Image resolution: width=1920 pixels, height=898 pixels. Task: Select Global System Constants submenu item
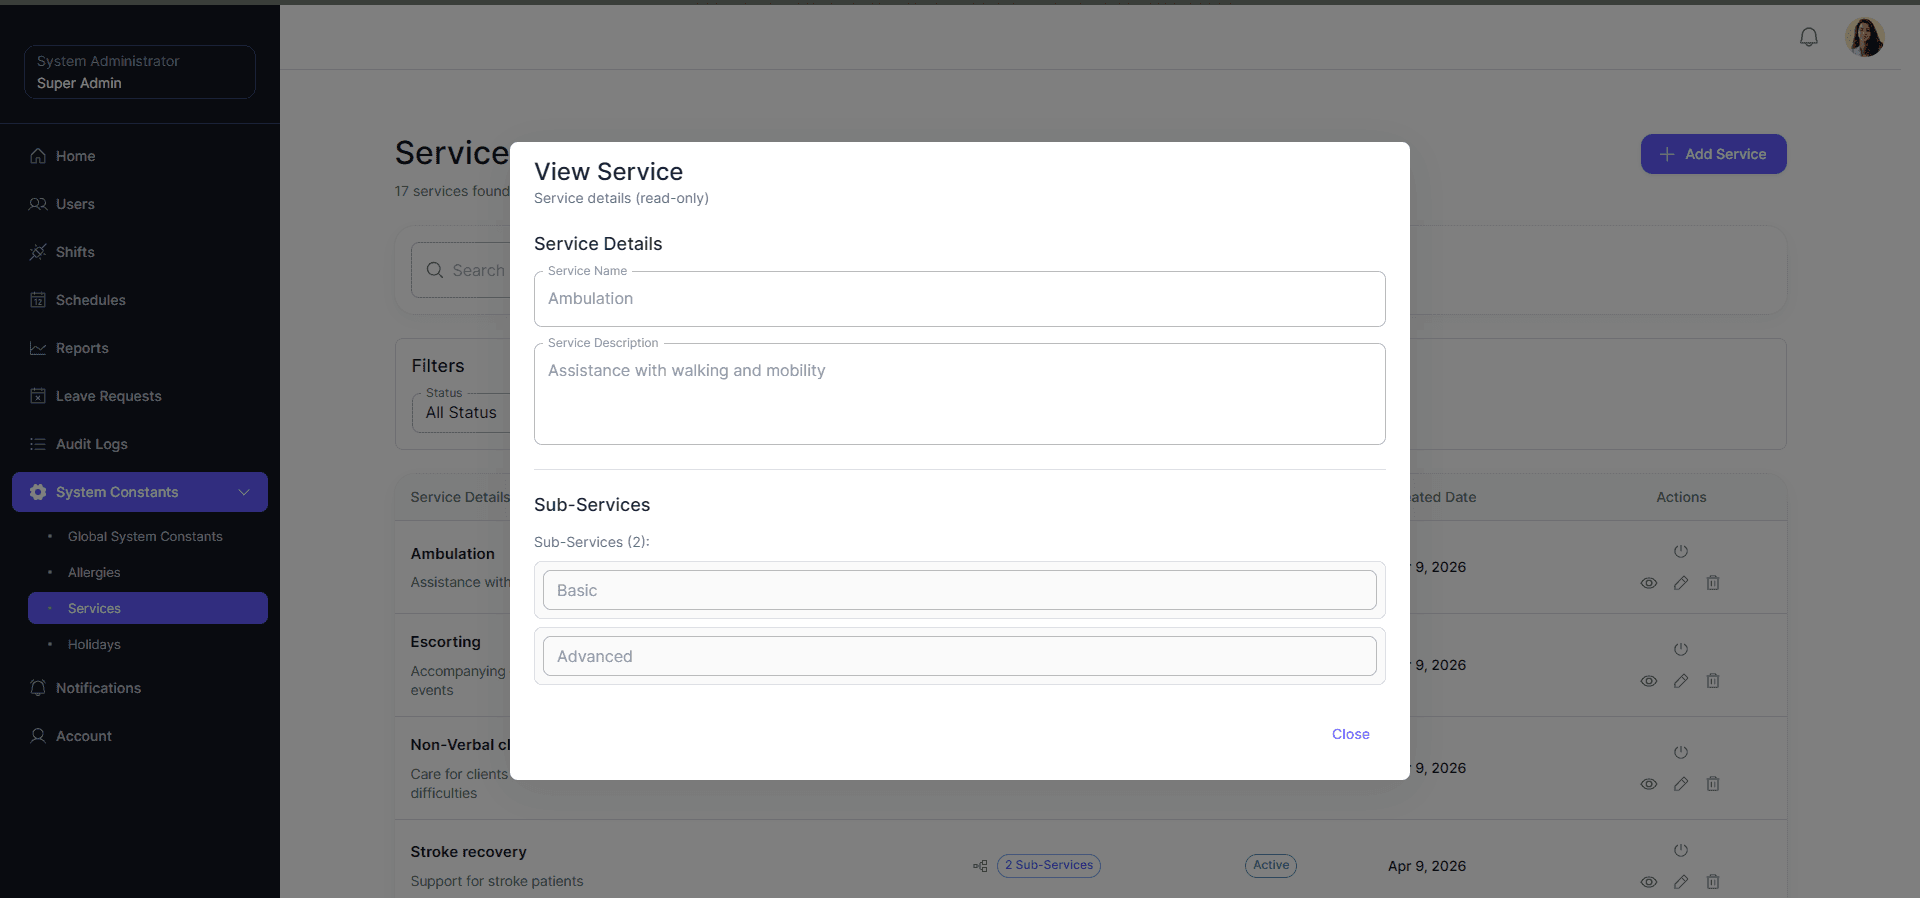(x=148, y=536)
